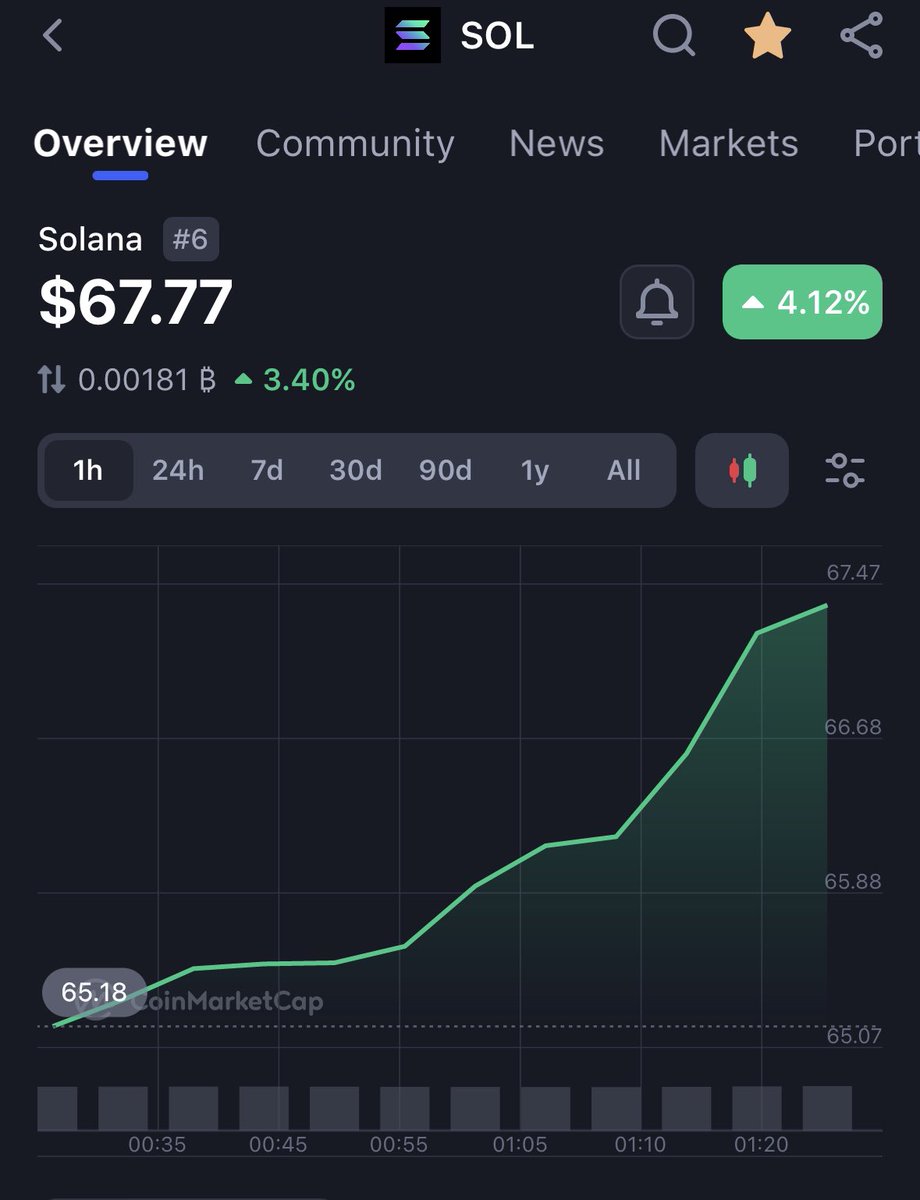Select the Overview tab
The height and width of the screenshot is (1200, 920).
pos(120,144)
